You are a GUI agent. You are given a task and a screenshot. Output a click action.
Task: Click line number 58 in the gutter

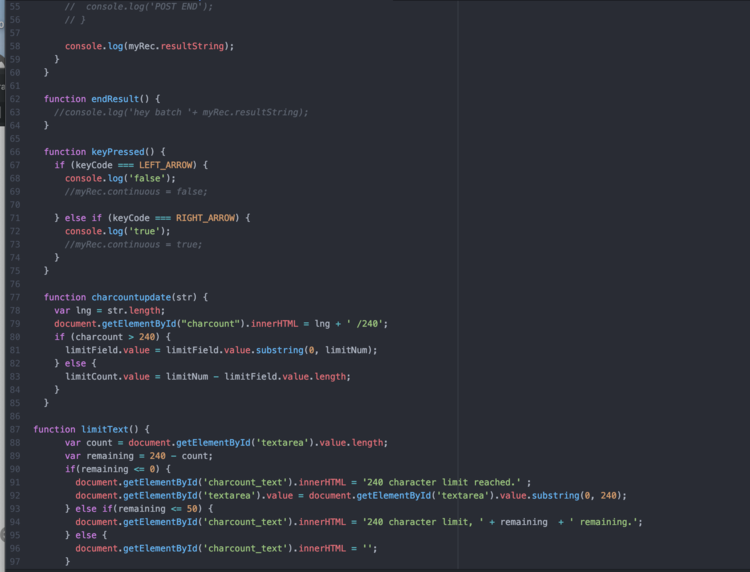[15, 46]
